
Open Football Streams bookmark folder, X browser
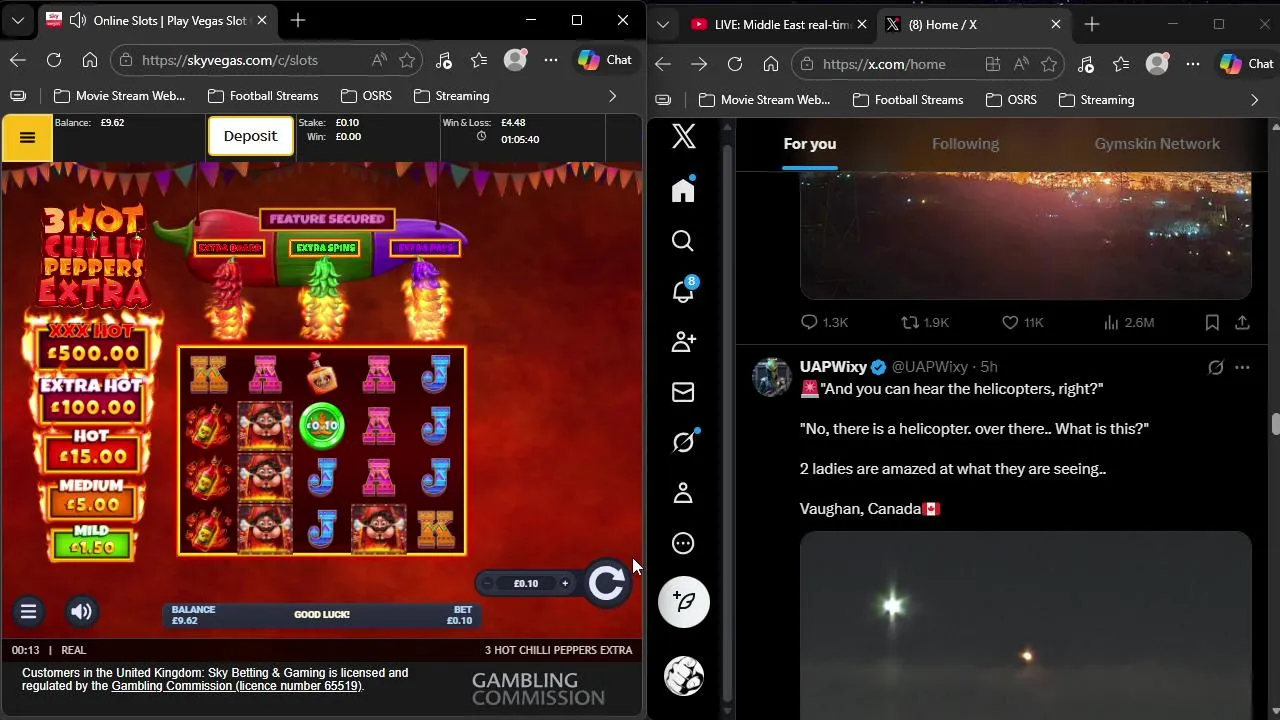[x=908, y=100]
